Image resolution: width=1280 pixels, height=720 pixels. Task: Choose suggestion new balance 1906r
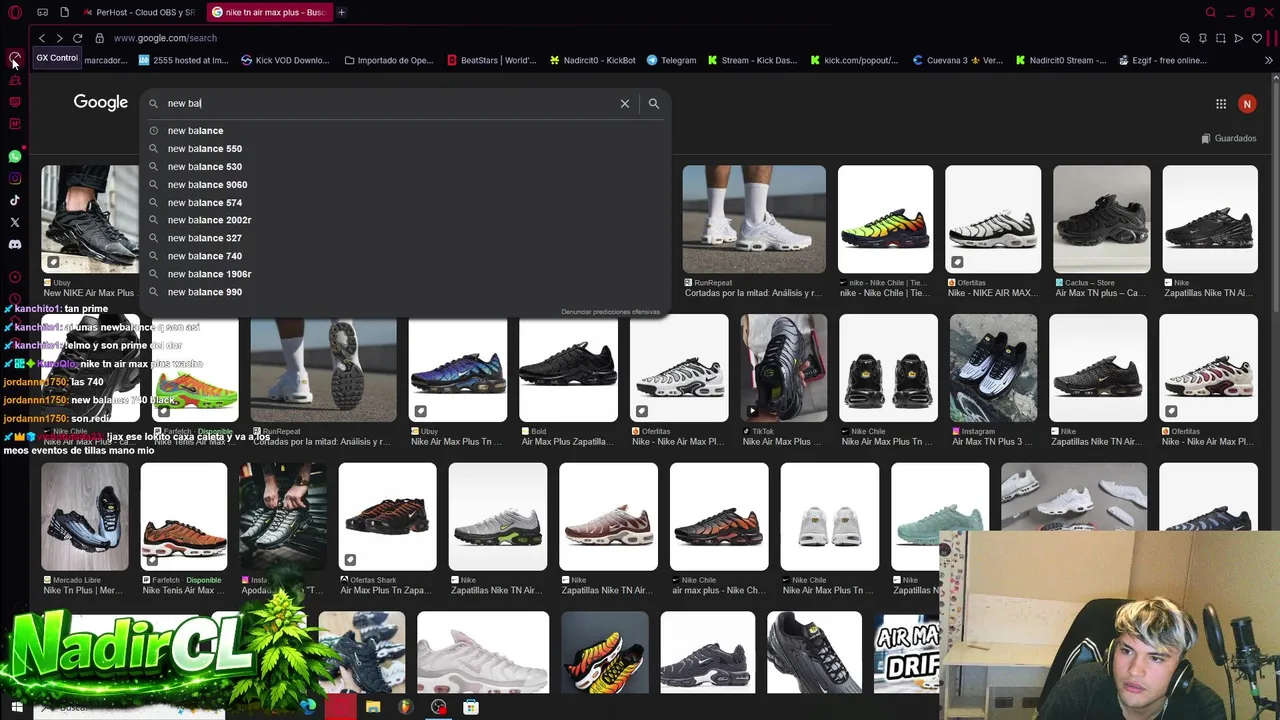click(x=405, y=274)
